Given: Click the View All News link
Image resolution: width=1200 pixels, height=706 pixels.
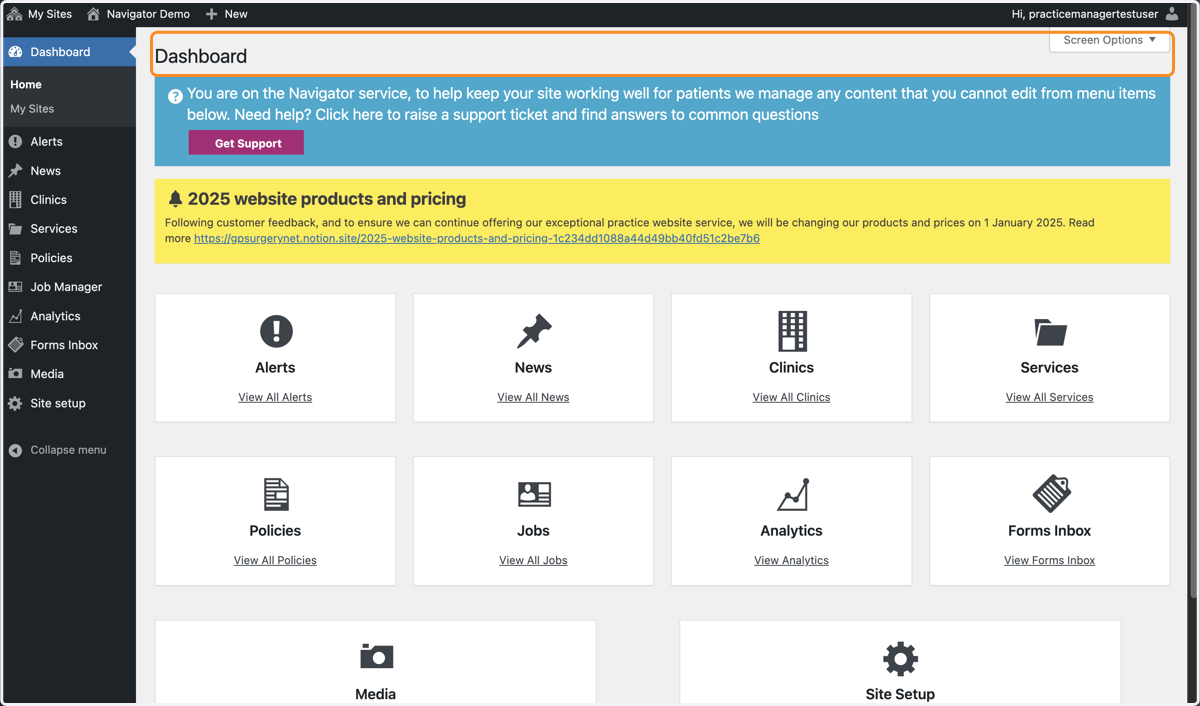Looking at the screenshot, I should click(x=533, y=397).
